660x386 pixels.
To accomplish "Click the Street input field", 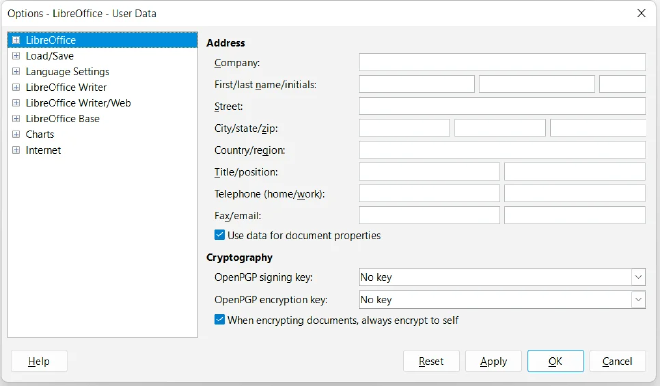I will (502, 106).
